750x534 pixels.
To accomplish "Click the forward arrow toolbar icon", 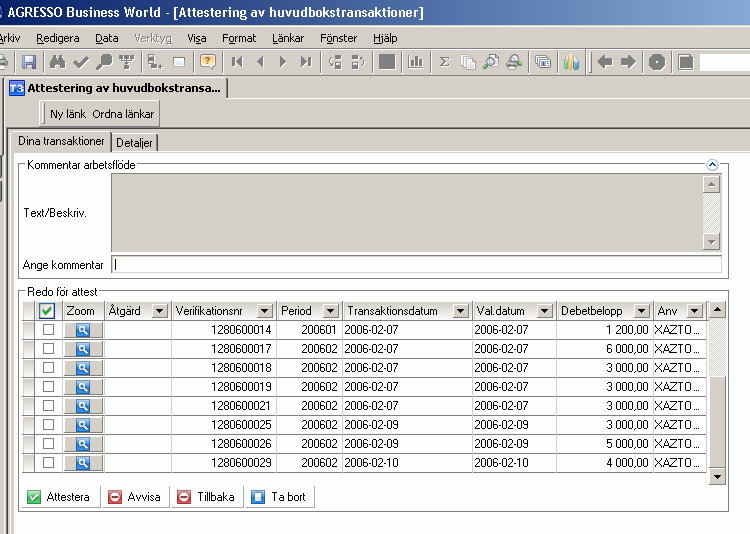I will coord(628,62).
